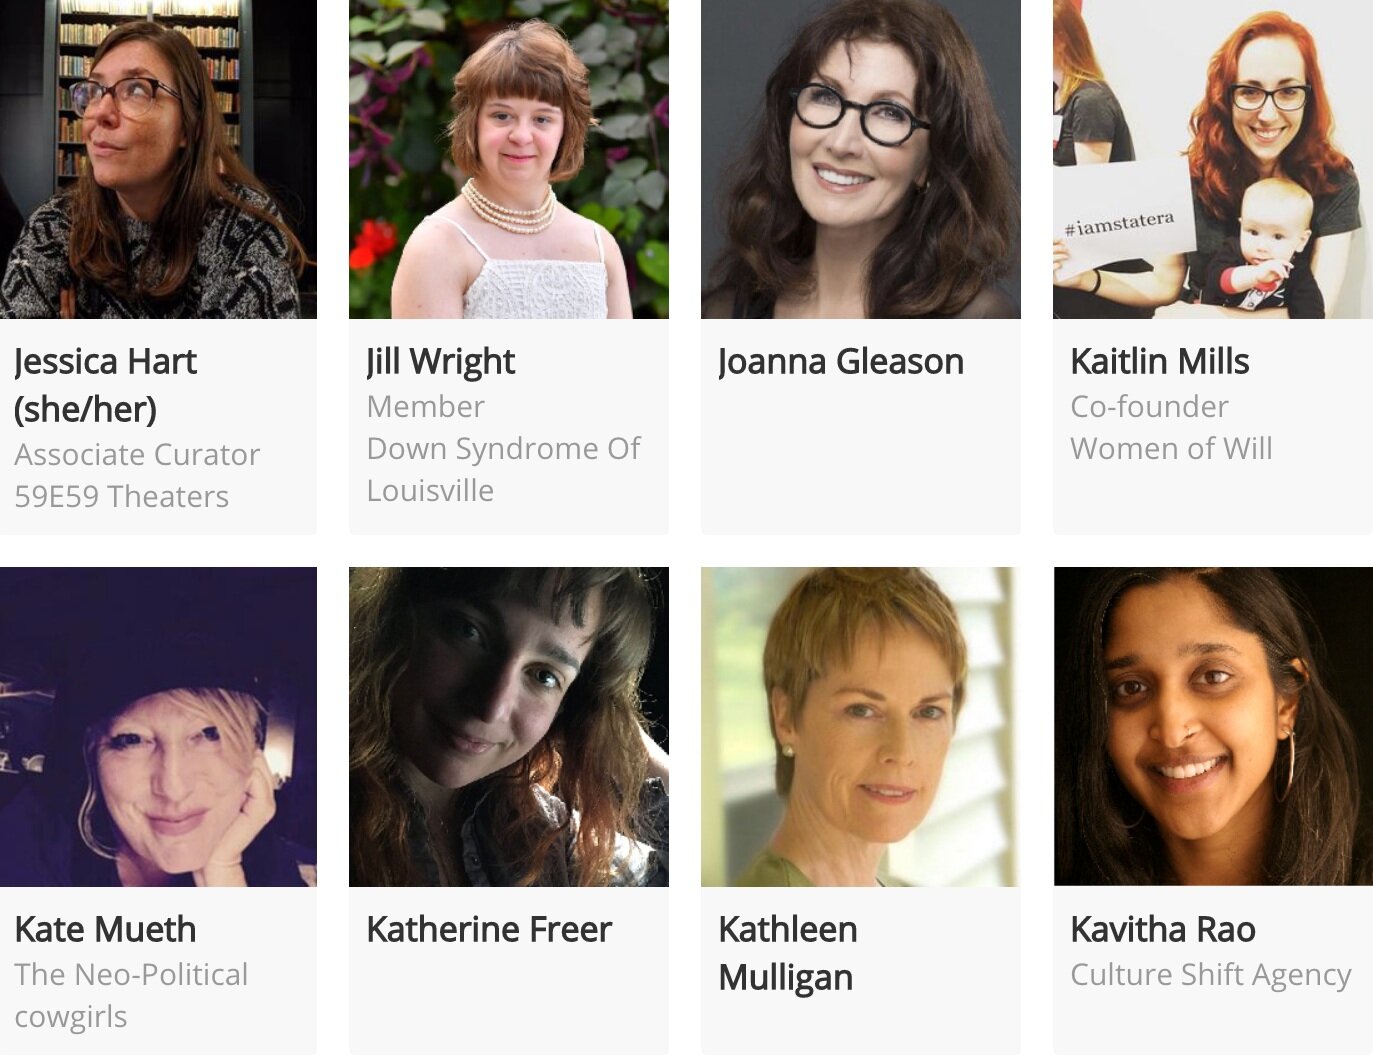Click the Kavitha Rao name heading
This screenshot has width=1373, height=1057.
point(1163,929)
